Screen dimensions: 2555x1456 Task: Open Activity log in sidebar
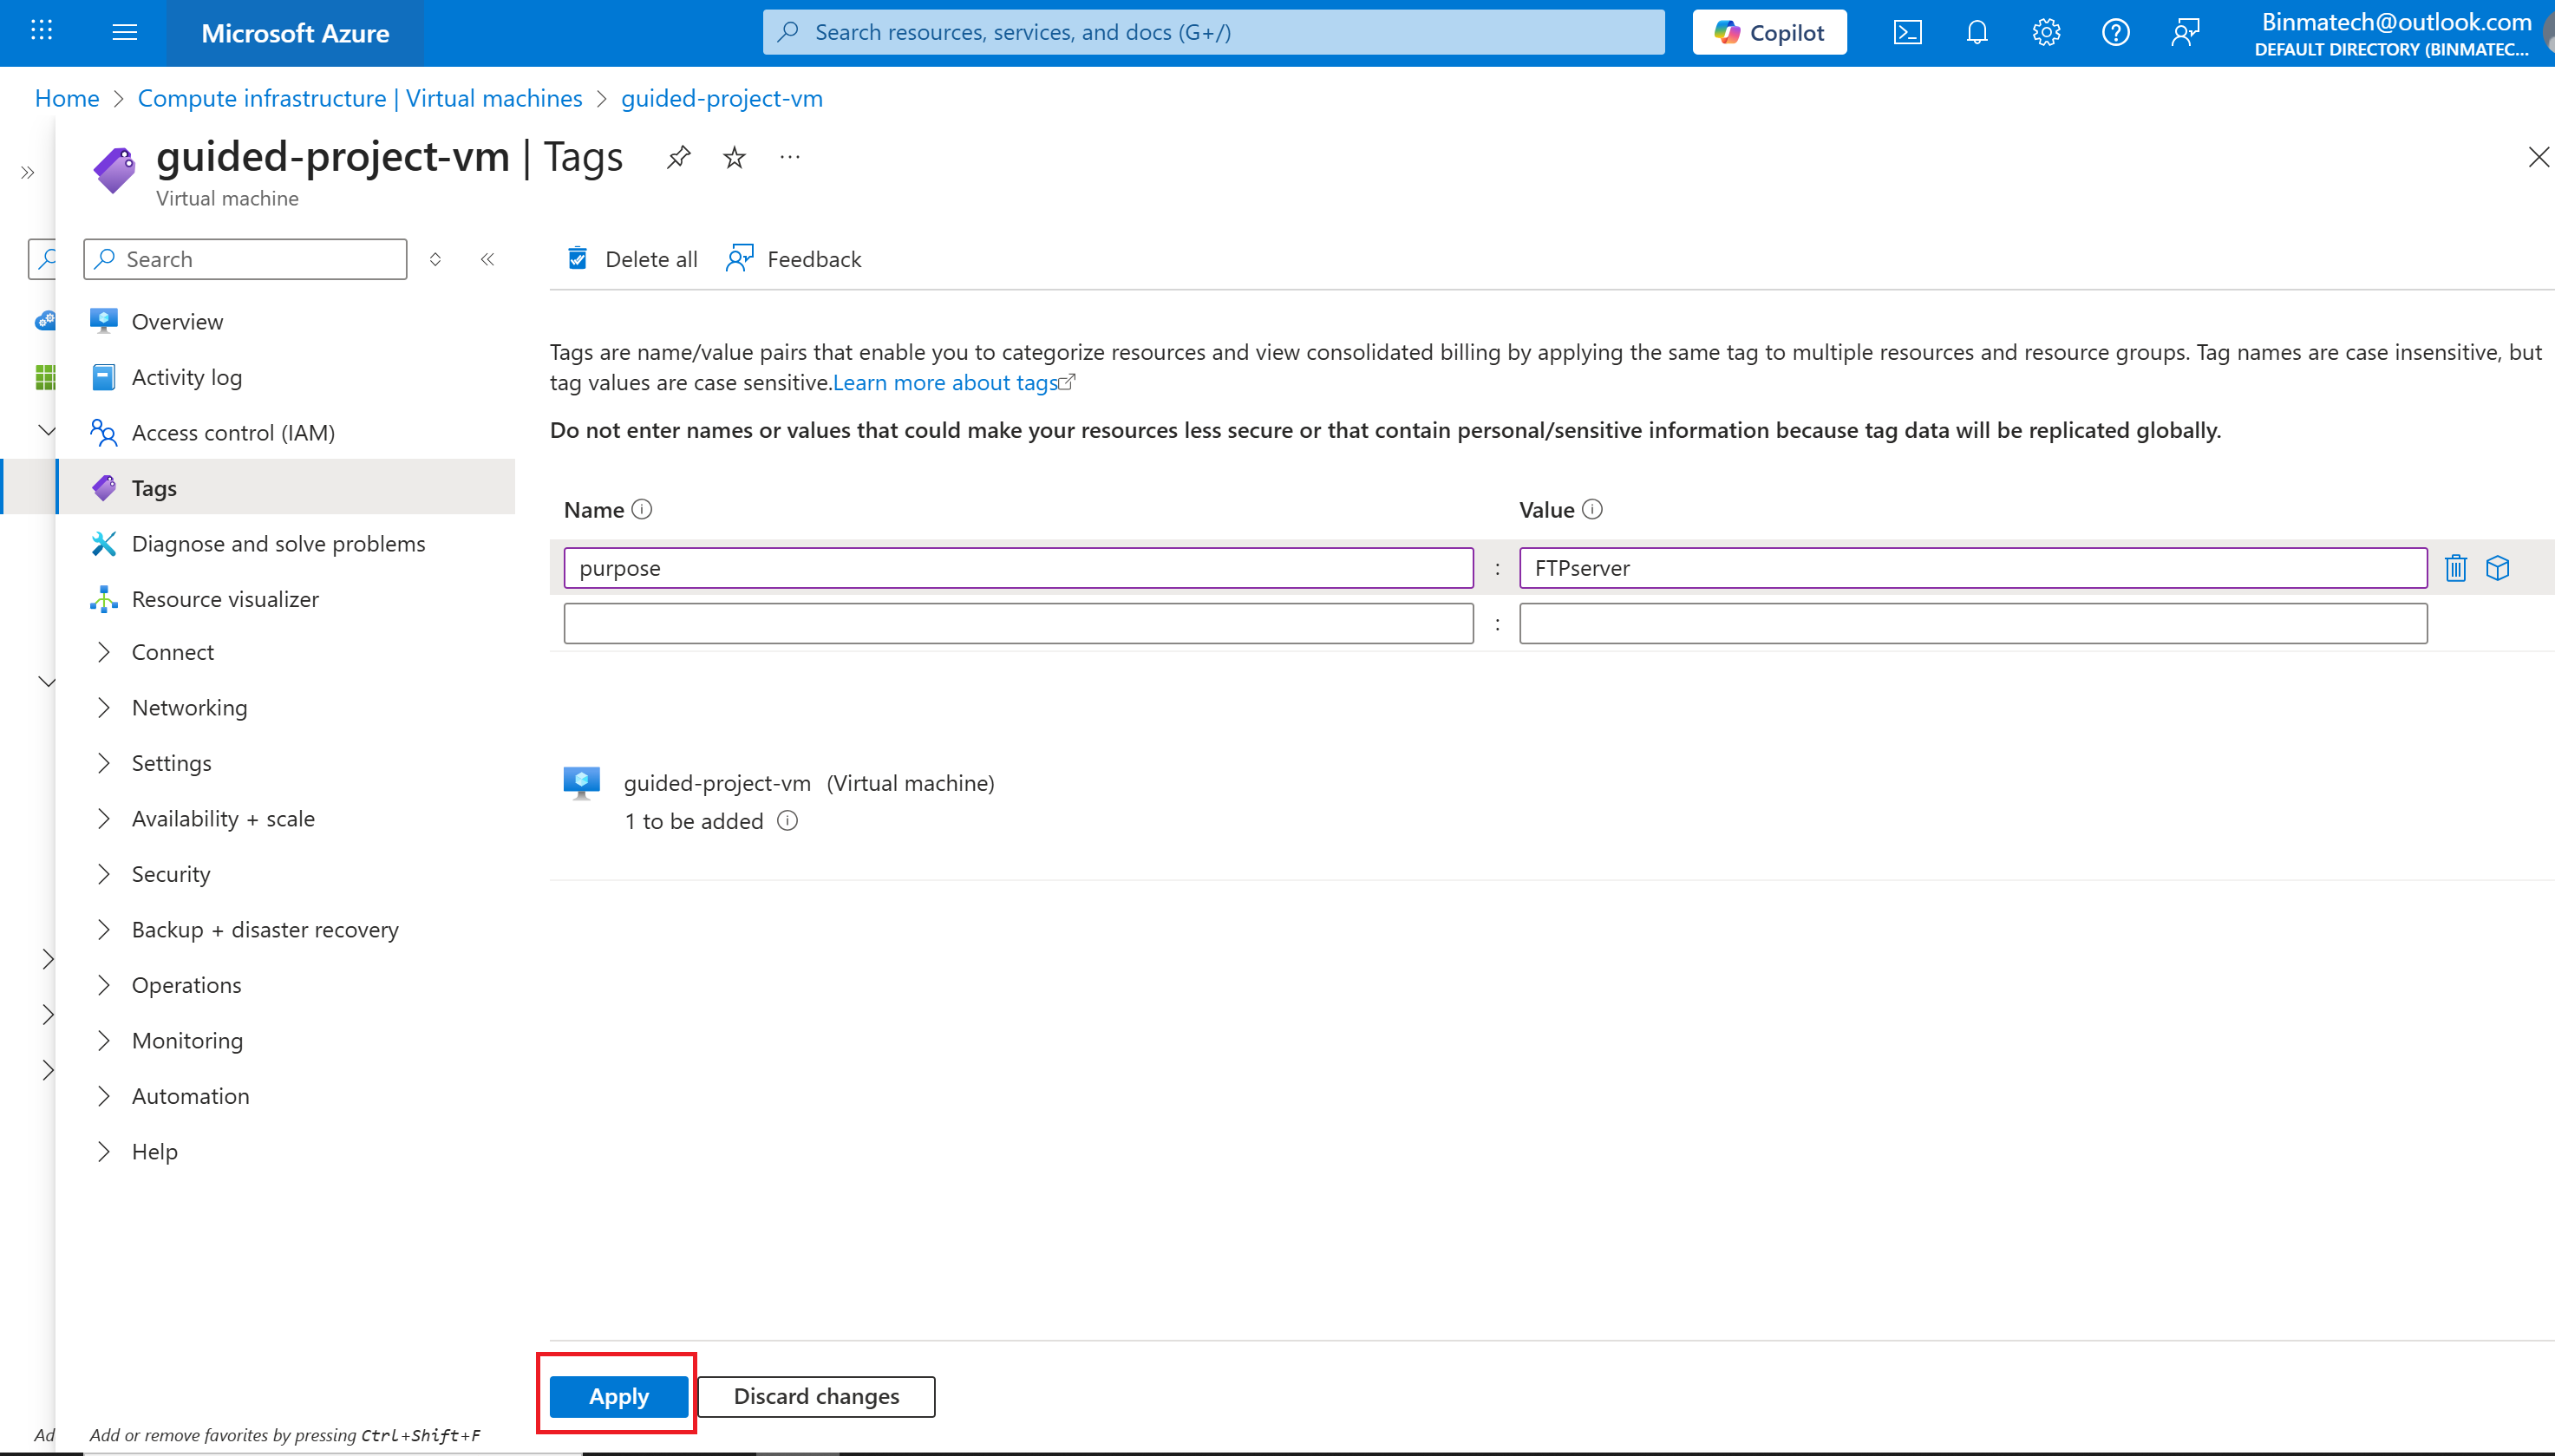point(186,377)
